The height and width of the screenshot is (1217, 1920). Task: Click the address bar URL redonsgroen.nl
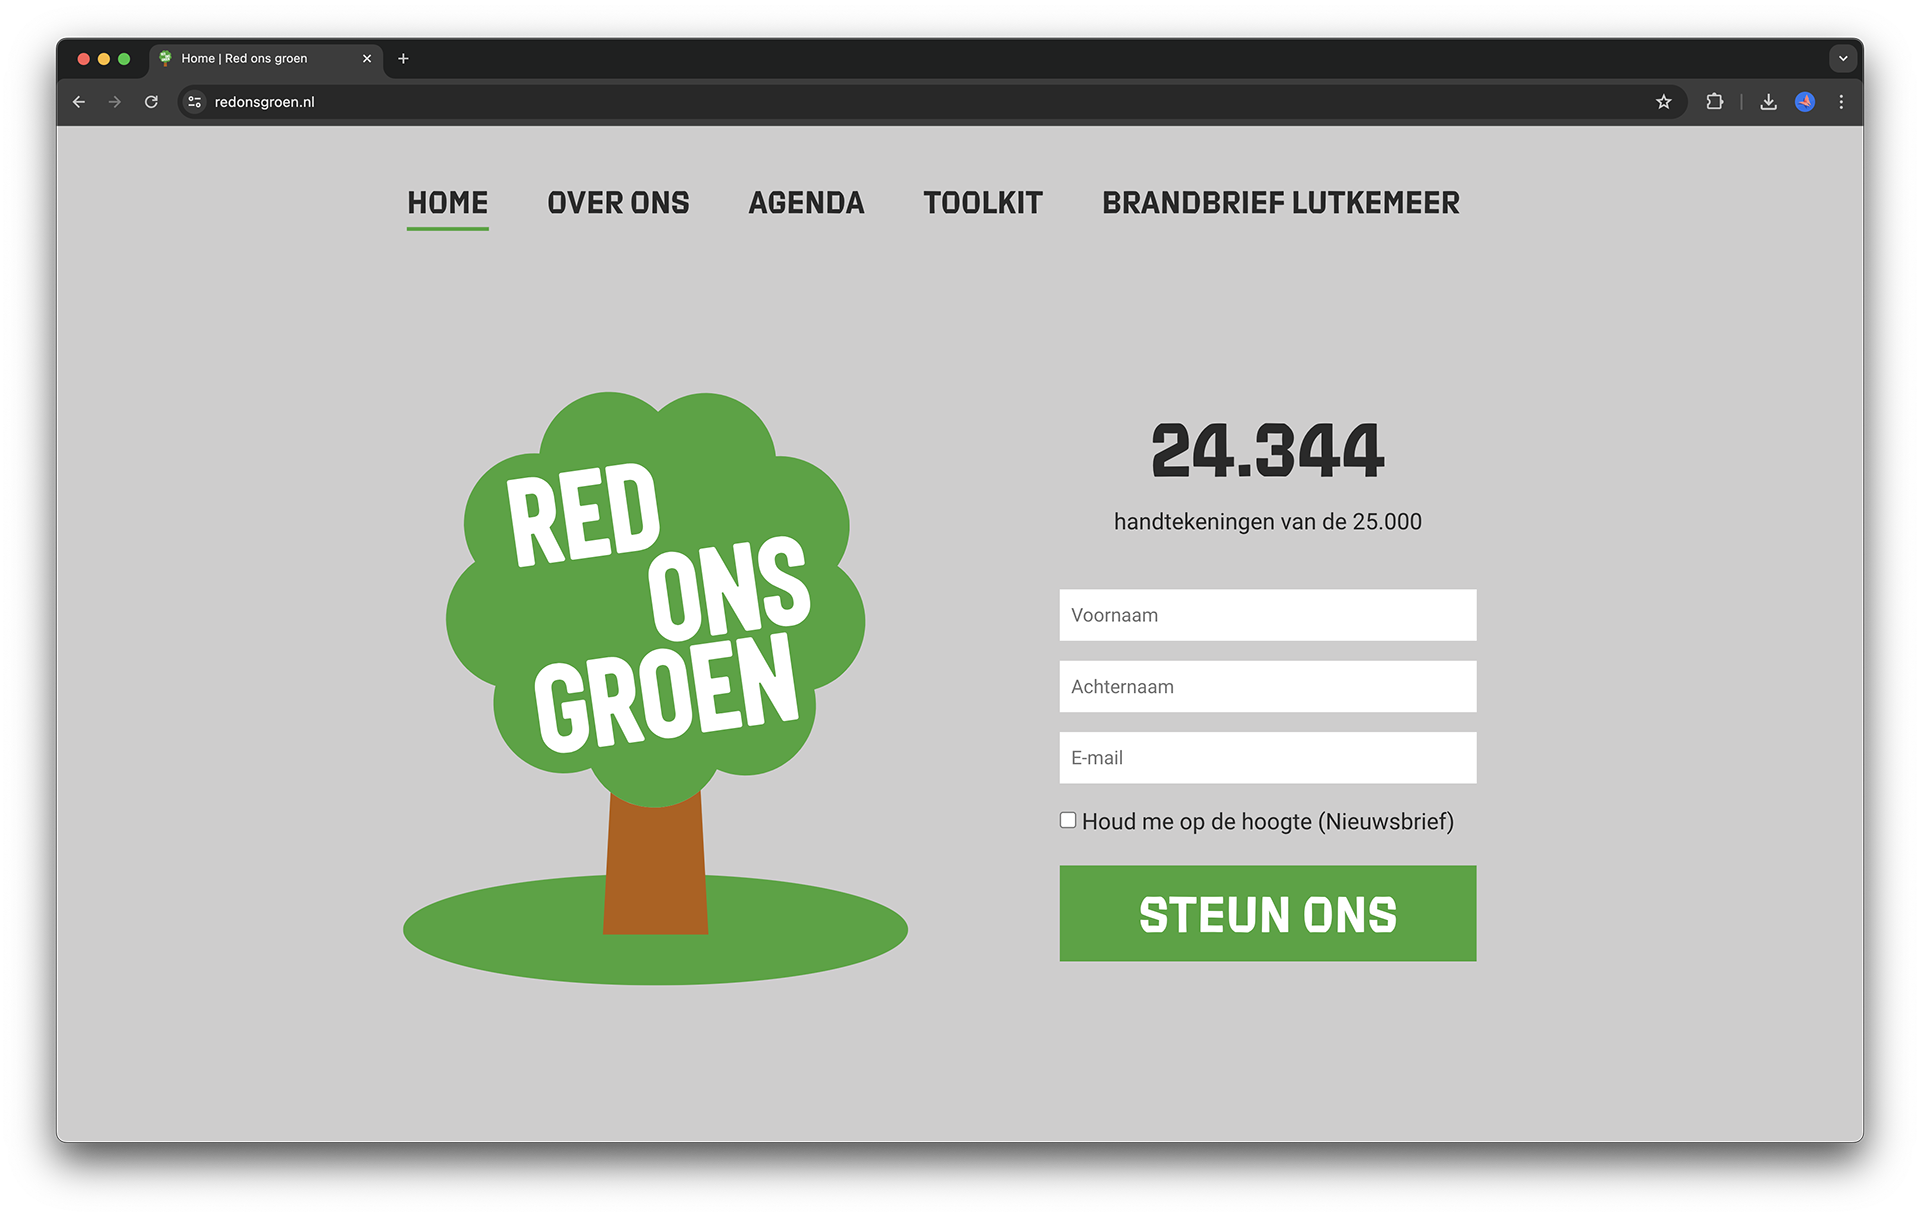tap(264, 102)
